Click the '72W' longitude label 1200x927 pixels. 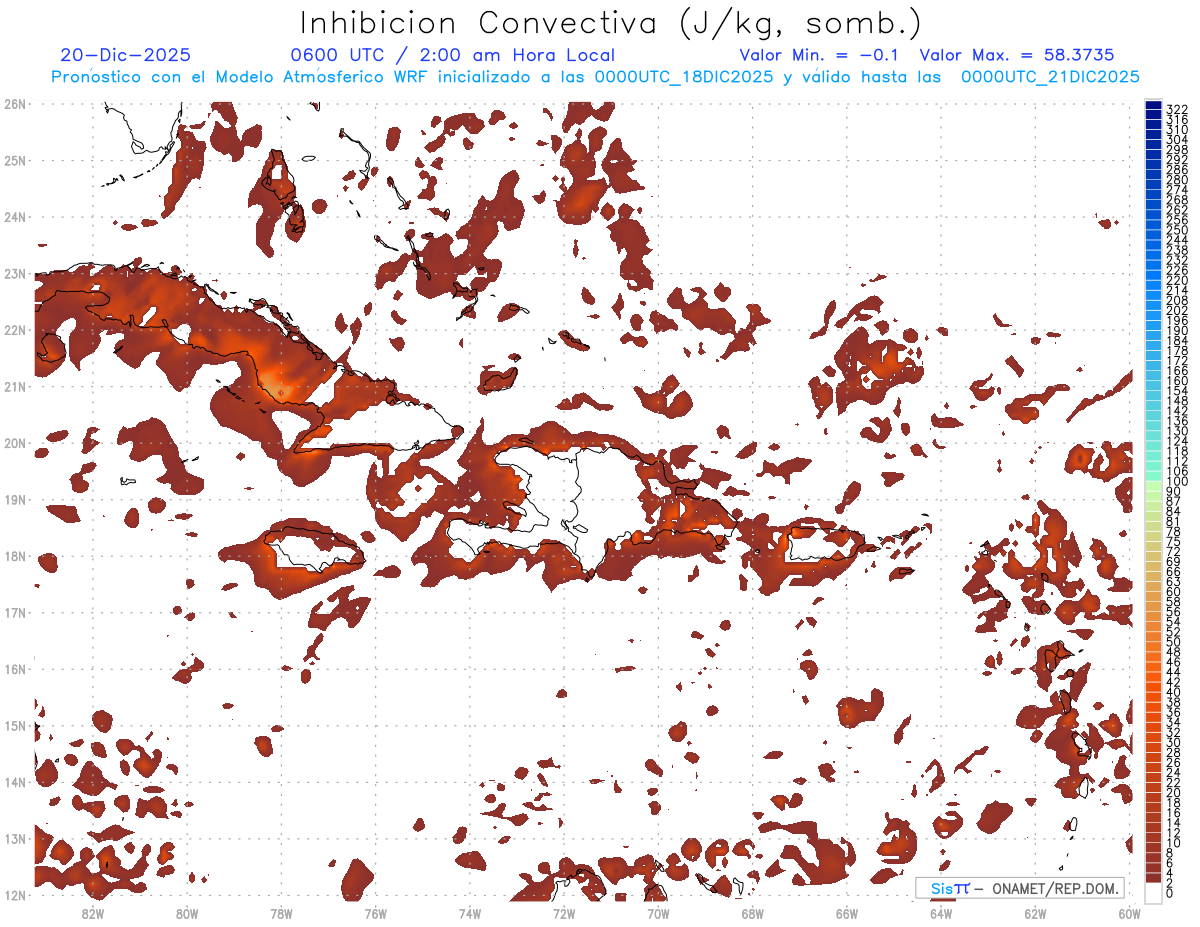click(564, 913)
